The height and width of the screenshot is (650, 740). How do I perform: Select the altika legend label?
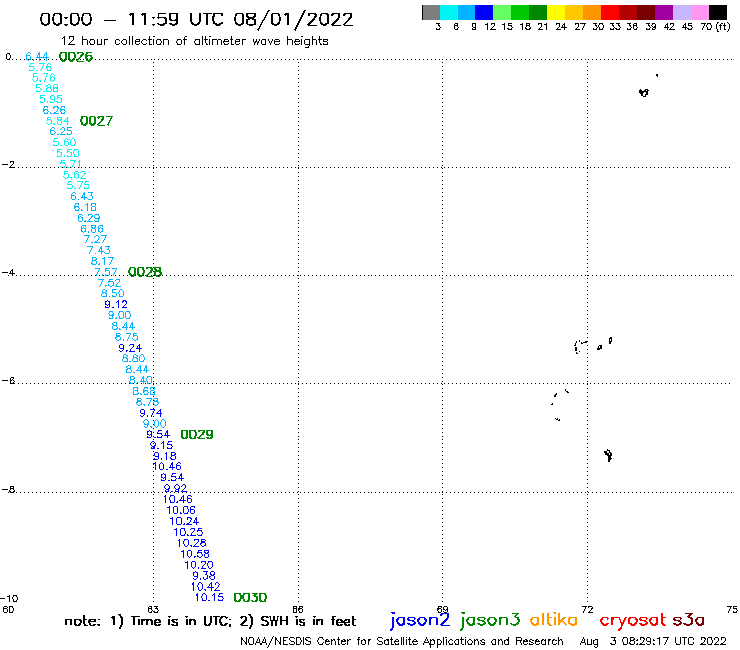coord(554,619)
